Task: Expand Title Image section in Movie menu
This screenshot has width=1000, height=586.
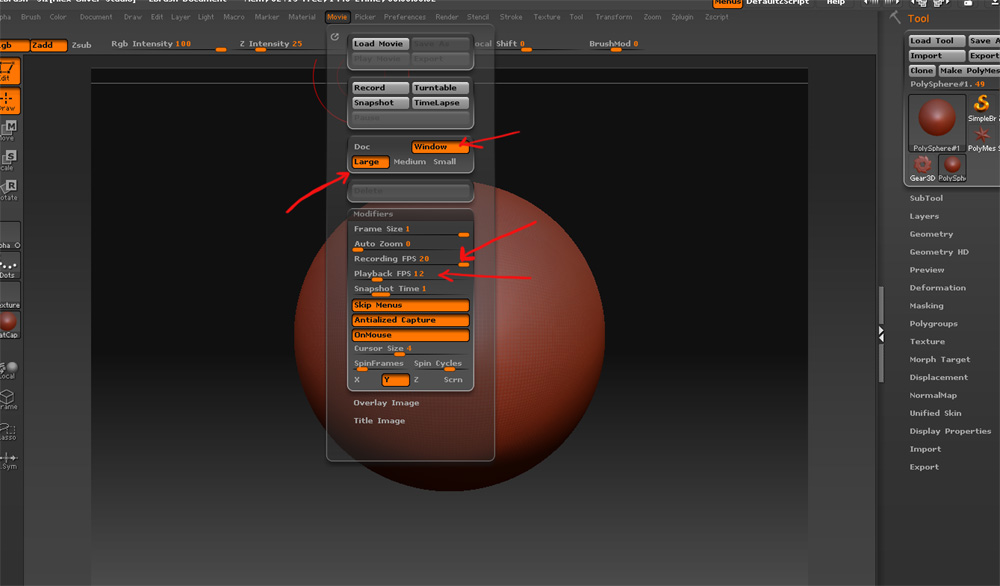Action: pyautogui.click(x=379, y=421)
